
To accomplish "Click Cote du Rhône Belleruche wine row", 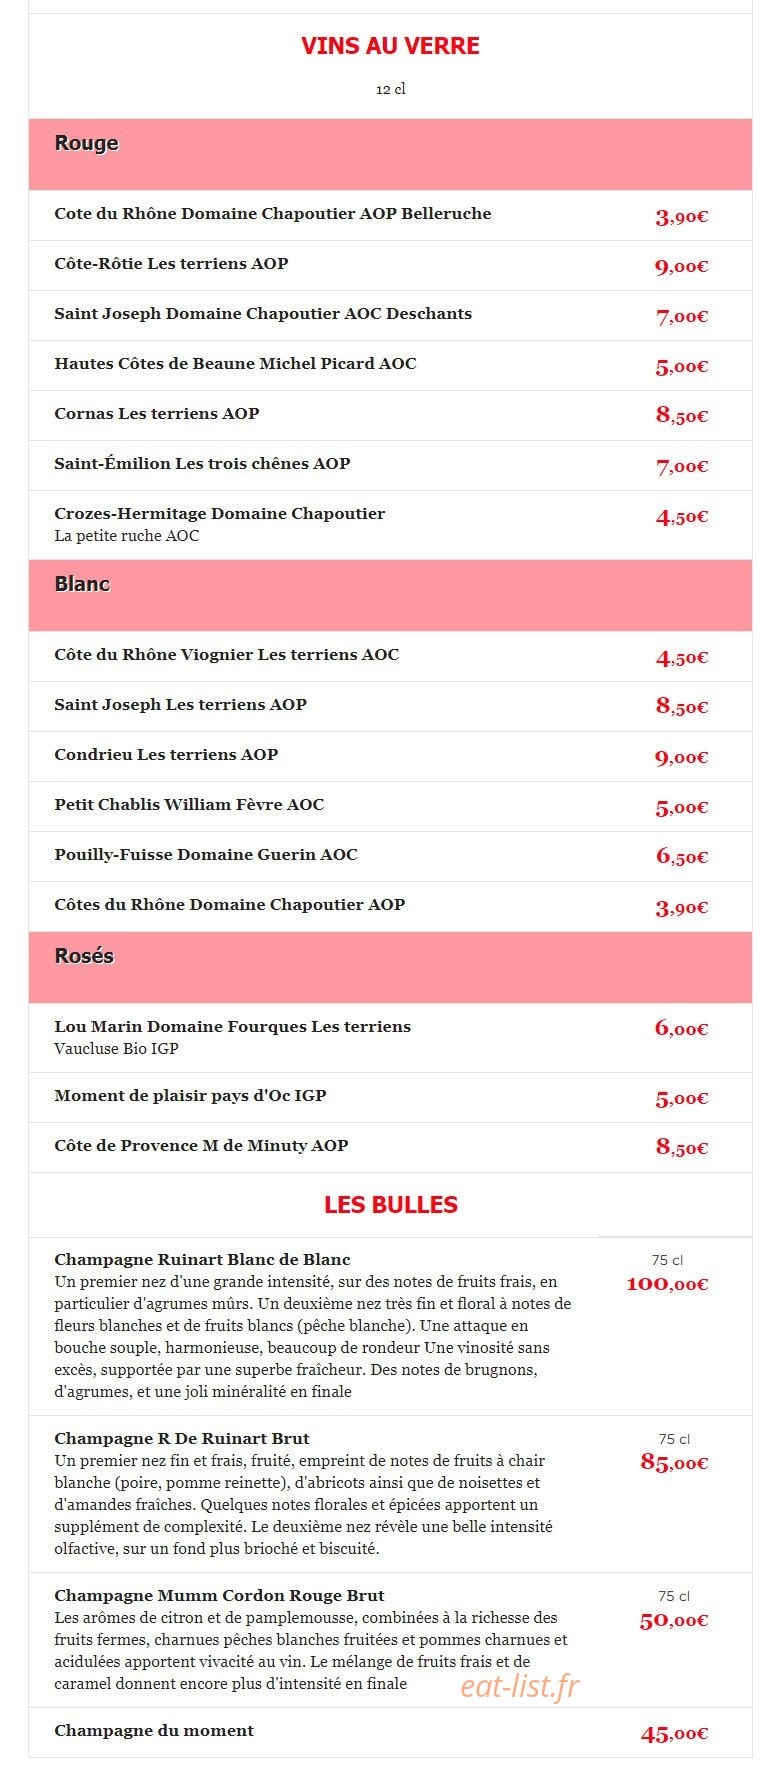I will coord(390,215).
